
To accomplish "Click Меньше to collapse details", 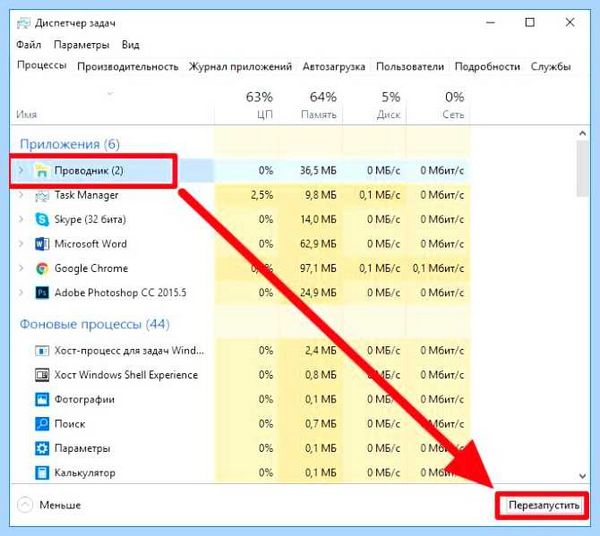I will [x=60, y=505].
